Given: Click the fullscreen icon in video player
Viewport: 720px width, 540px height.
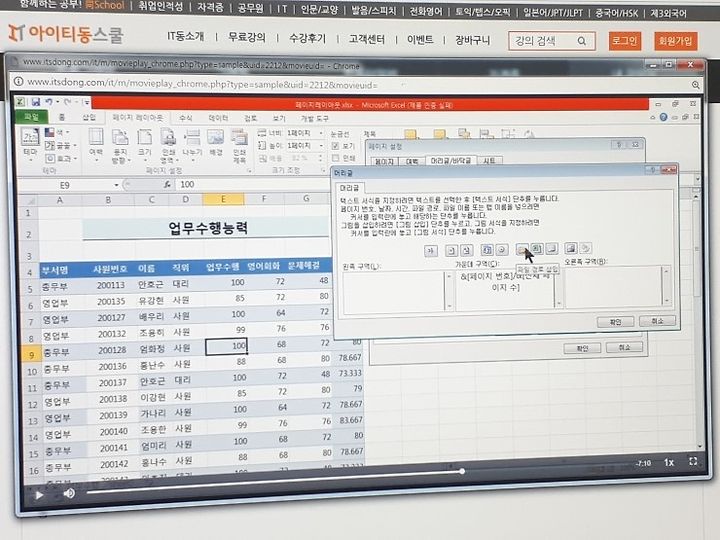Looking at the screenshot, I should click(x=693, y=461).
